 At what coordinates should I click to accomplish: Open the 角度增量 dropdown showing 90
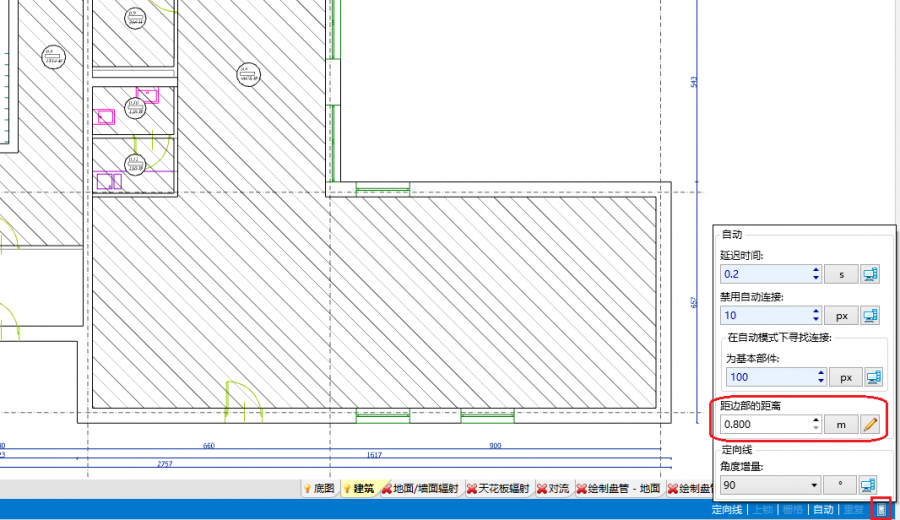(x=811, y=485)
